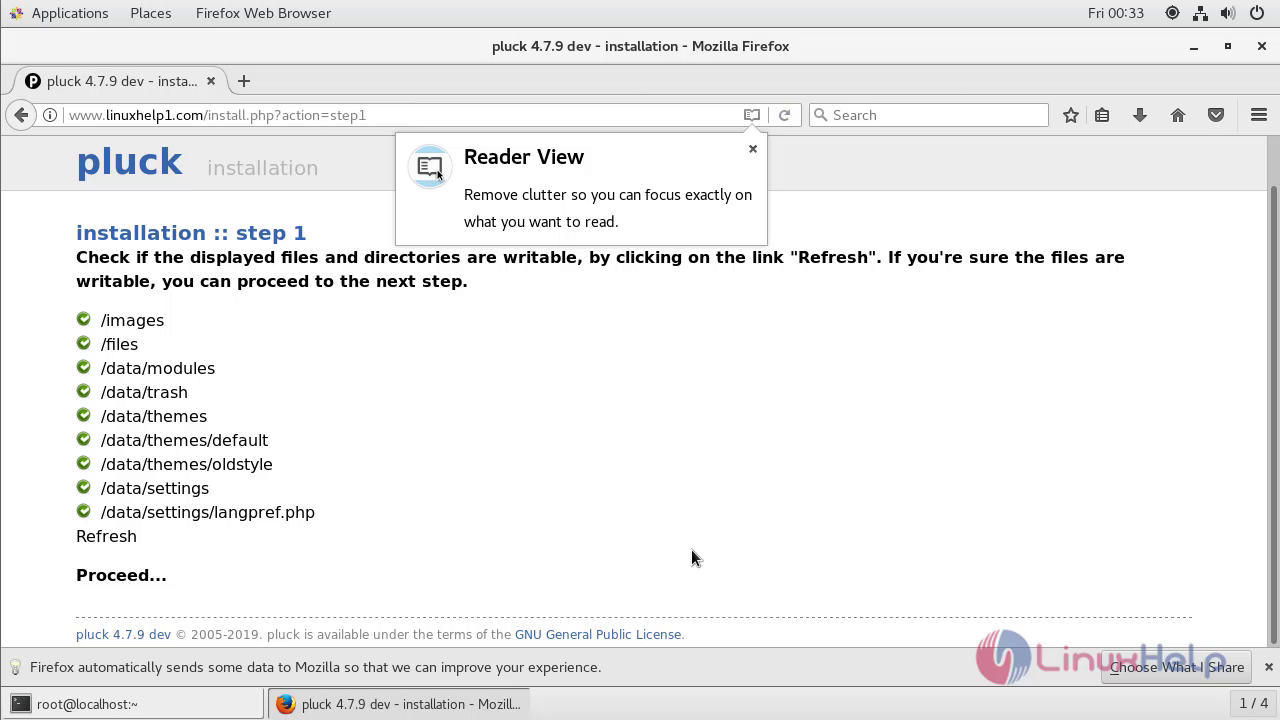Image resolution: width=1280 pixels, height=720 pixels.
Task: Click the 'installation :: step 1' heading
Action: pos(191,233)
